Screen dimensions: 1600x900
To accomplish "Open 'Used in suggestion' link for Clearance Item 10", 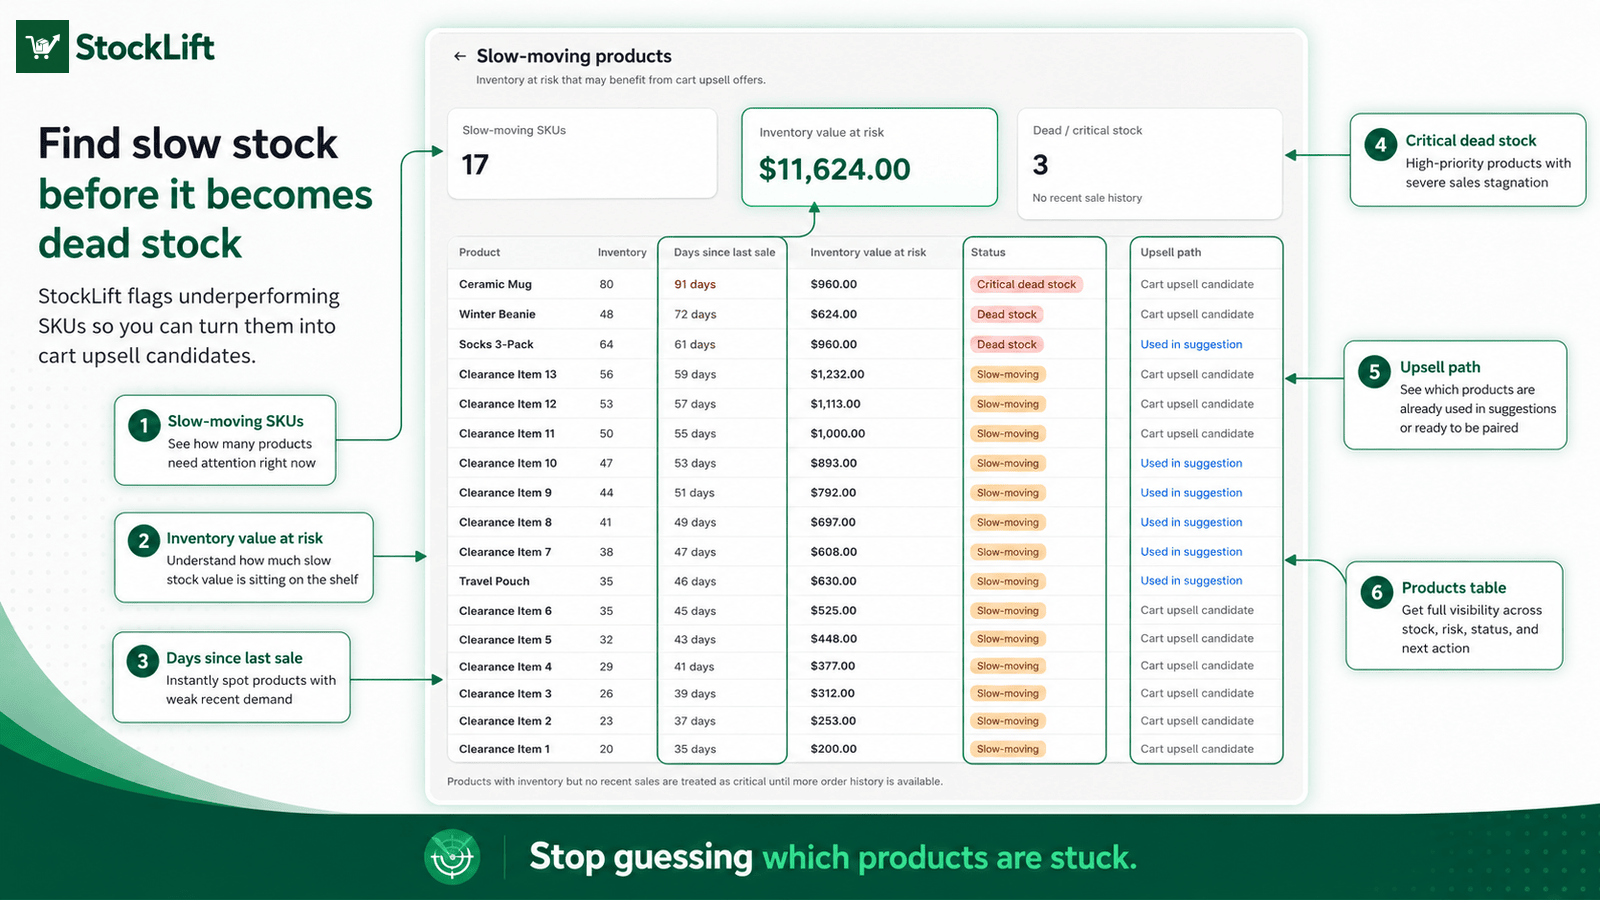I will 1191,463.
